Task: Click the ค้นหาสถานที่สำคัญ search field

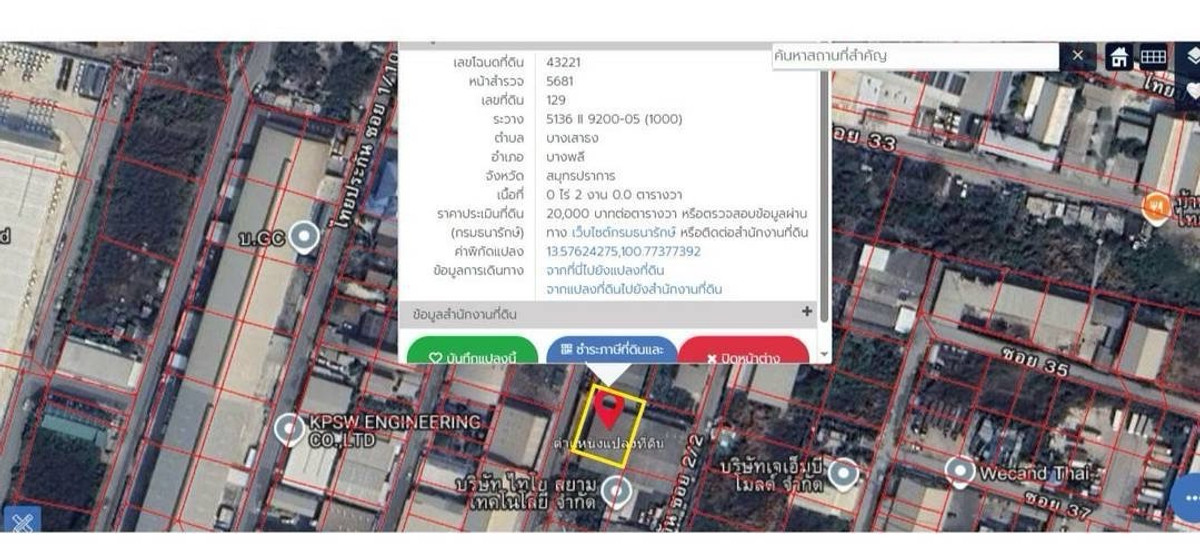Action: click(x=915, y=56)
